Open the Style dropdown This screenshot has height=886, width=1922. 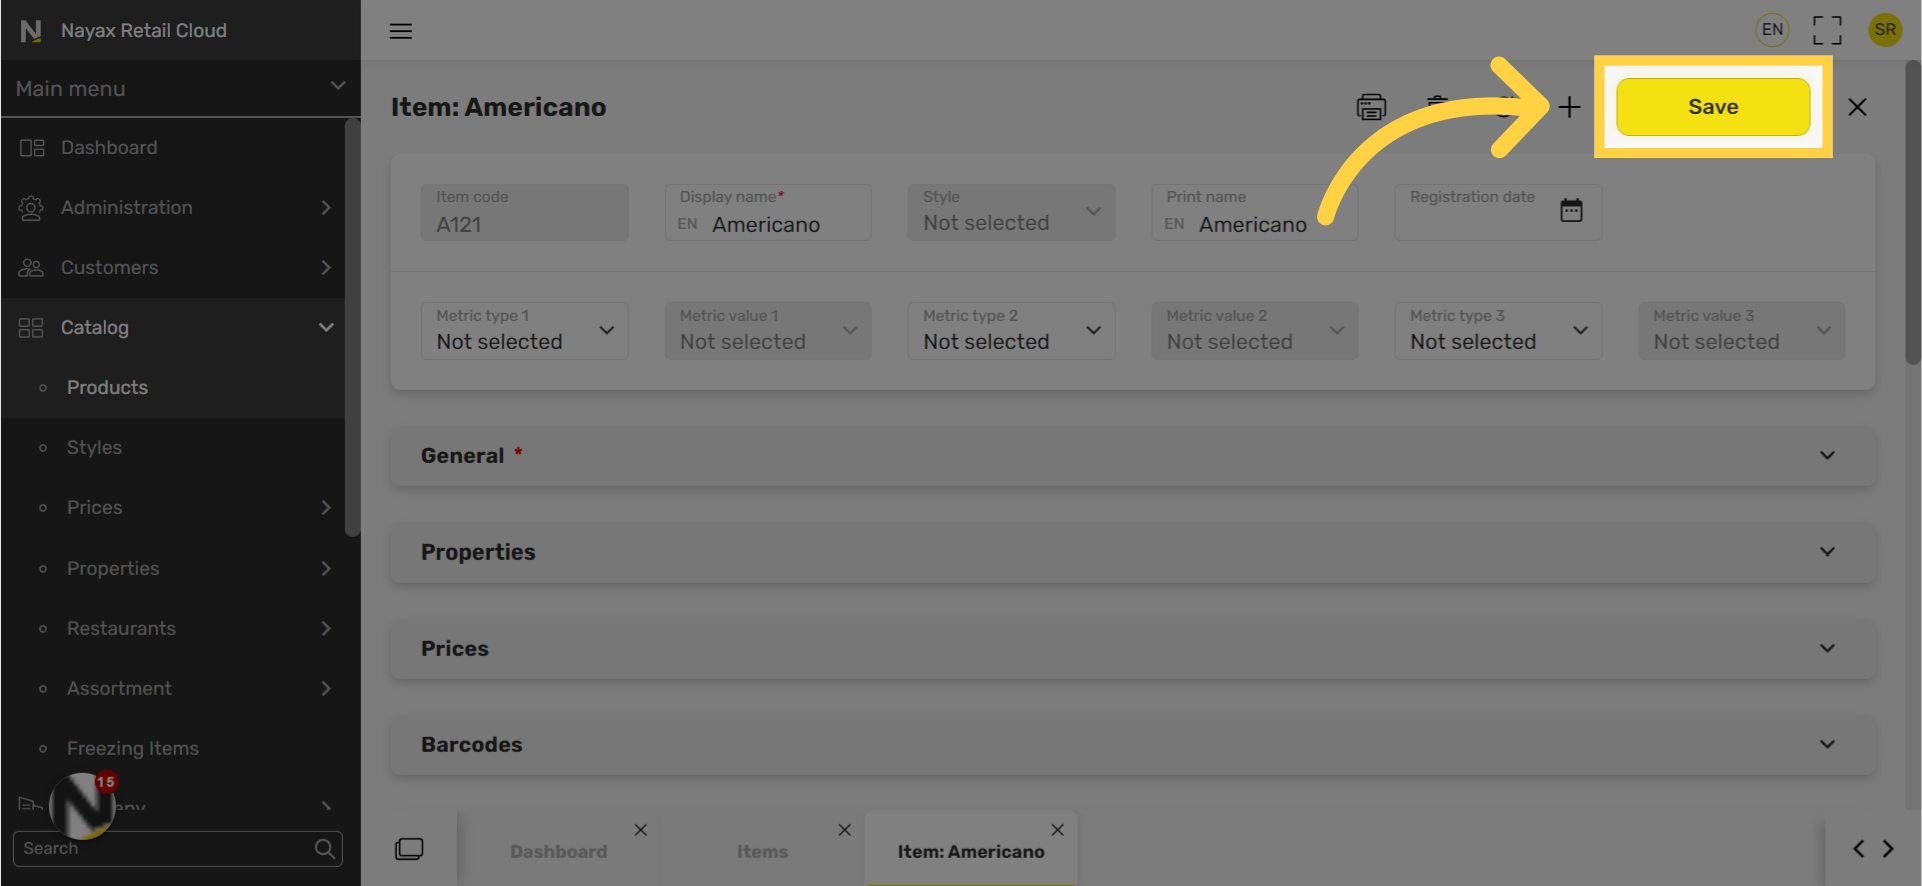1011,212
